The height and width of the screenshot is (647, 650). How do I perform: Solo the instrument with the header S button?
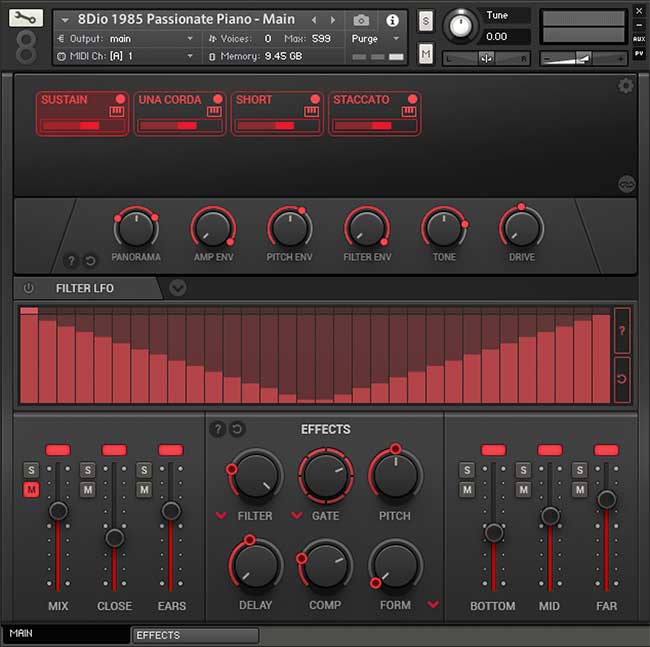(426, 21)
